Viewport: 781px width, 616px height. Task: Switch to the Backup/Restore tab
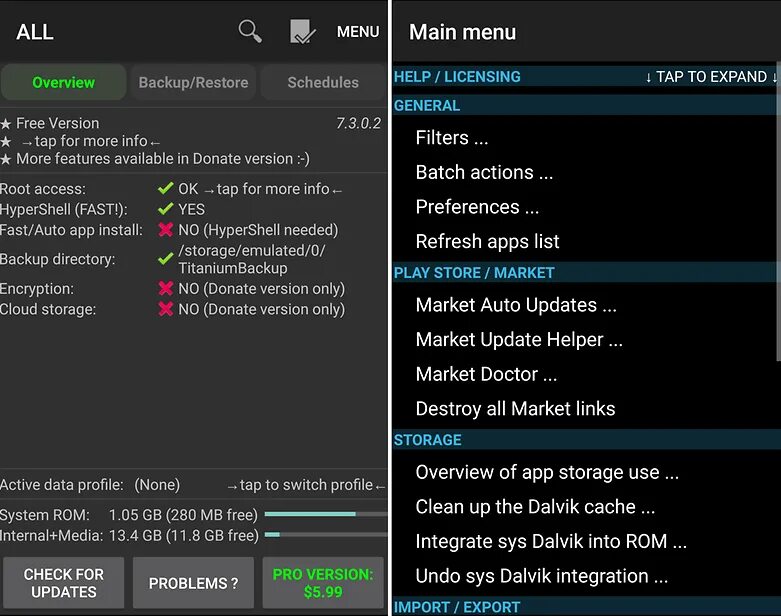[x=193, y=82]
